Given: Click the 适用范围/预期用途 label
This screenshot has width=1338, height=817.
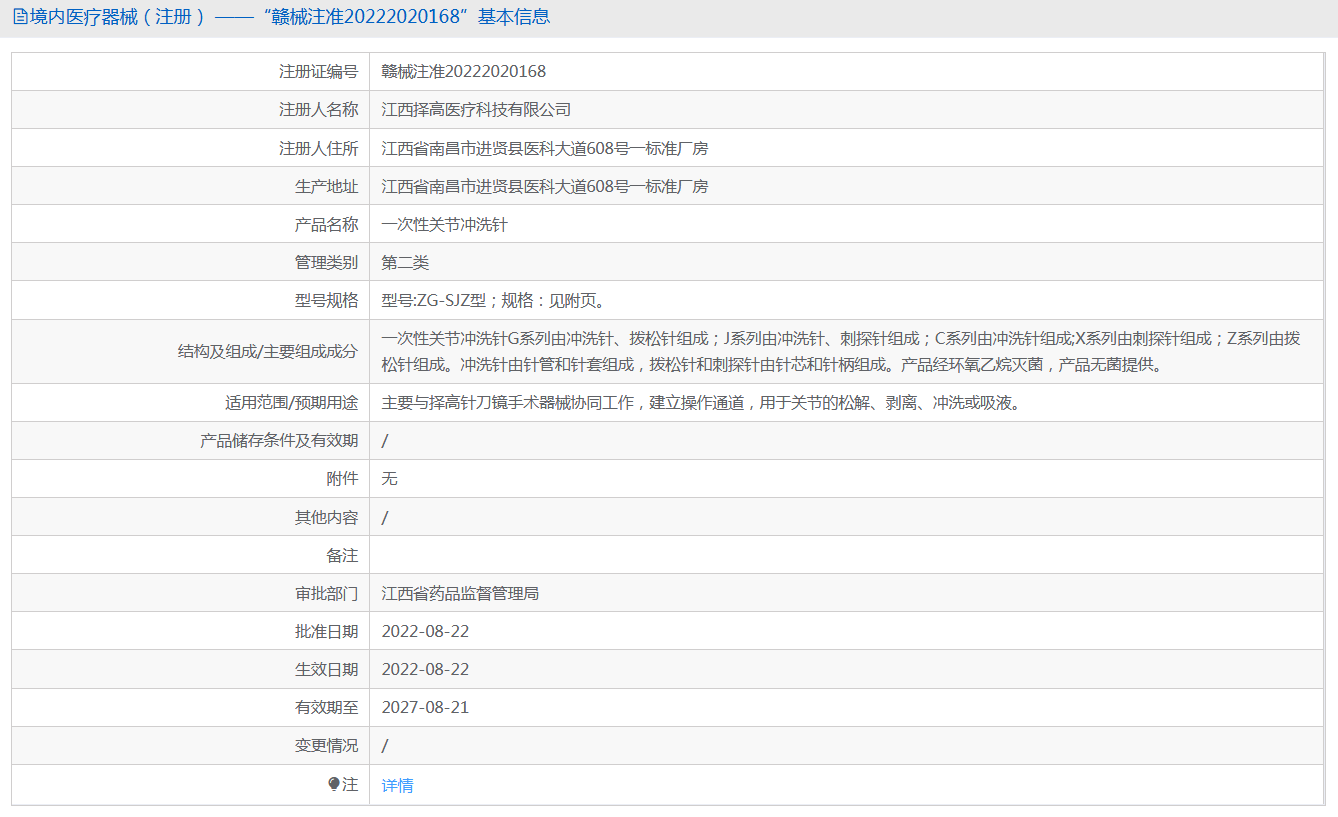Looking at the screenshot, I should pos(291,403).
